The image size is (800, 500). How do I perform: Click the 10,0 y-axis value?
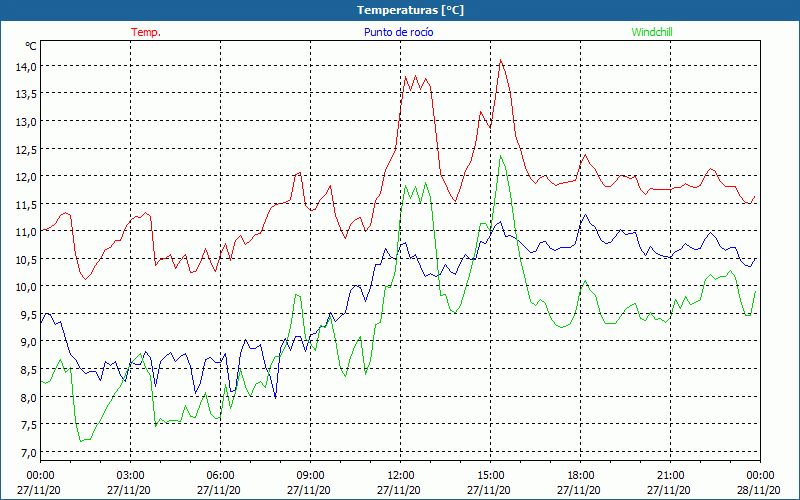click(26, 287)
